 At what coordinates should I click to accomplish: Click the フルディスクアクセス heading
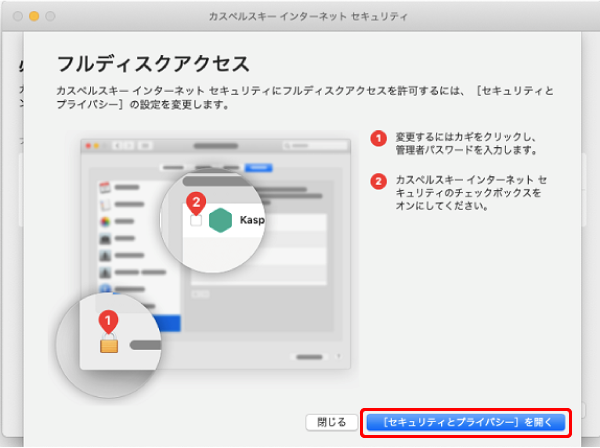point(153,64)
